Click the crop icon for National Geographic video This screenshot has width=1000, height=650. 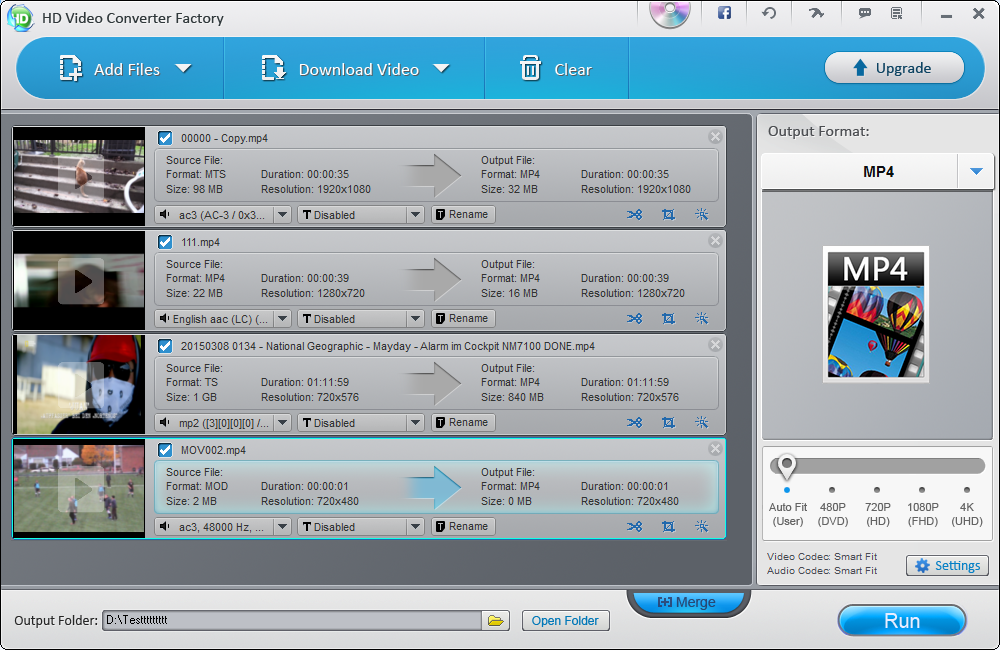668,422
